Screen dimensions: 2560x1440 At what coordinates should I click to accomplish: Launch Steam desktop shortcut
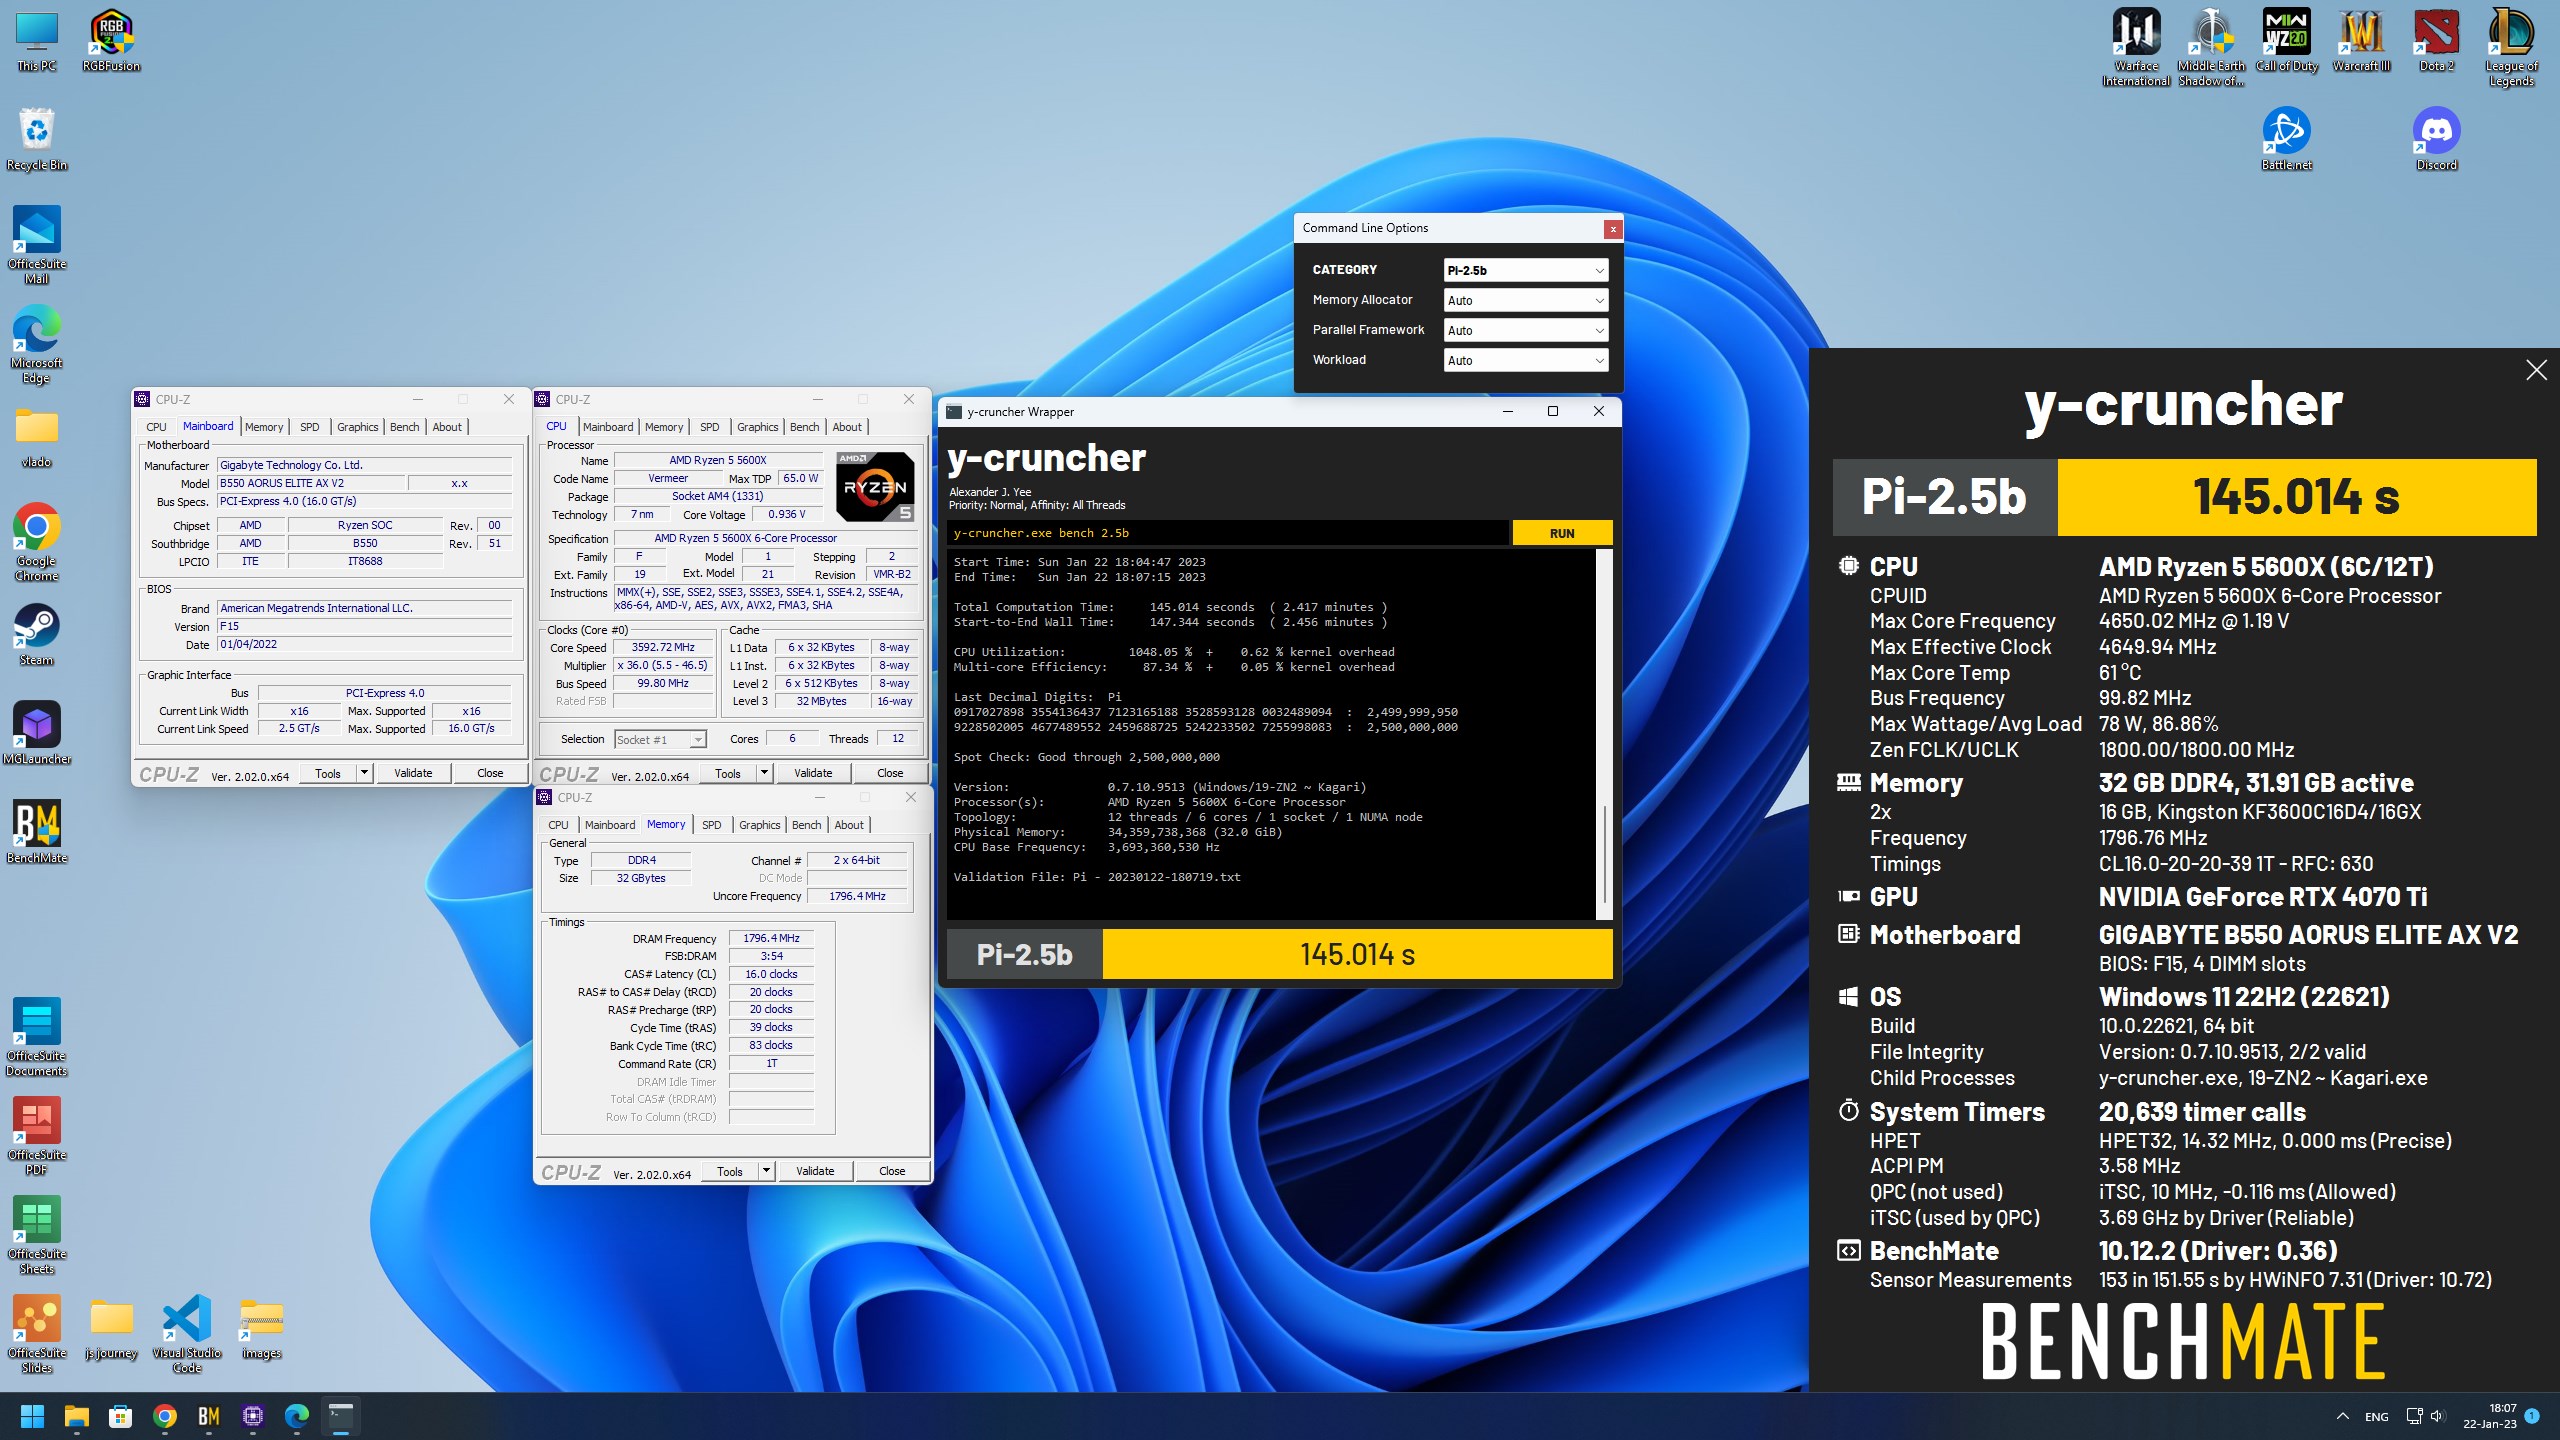click(x=37, y=635)
